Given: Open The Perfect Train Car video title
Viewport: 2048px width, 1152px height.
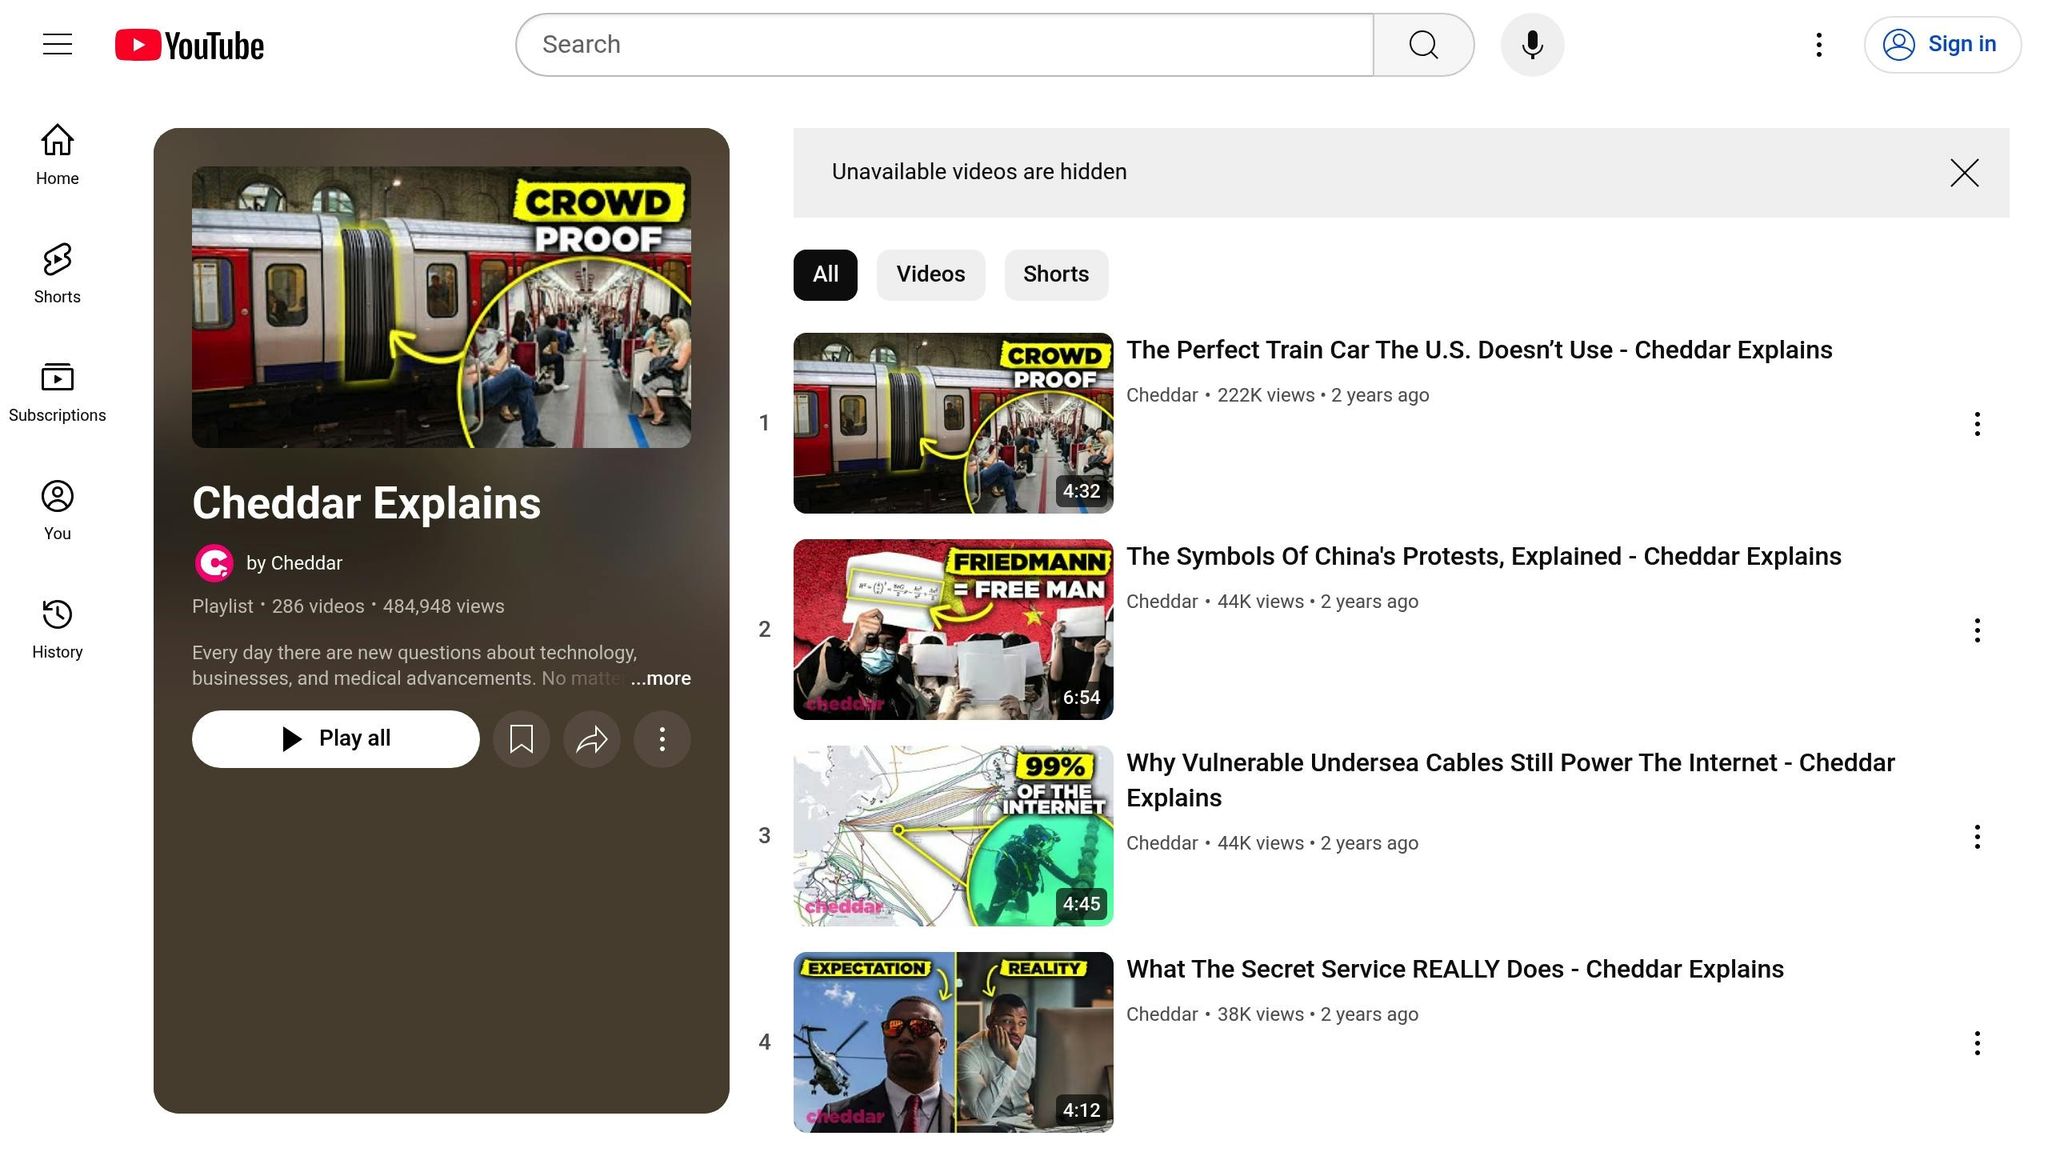Looking at the screenshot, I should tap(1479, 350).
